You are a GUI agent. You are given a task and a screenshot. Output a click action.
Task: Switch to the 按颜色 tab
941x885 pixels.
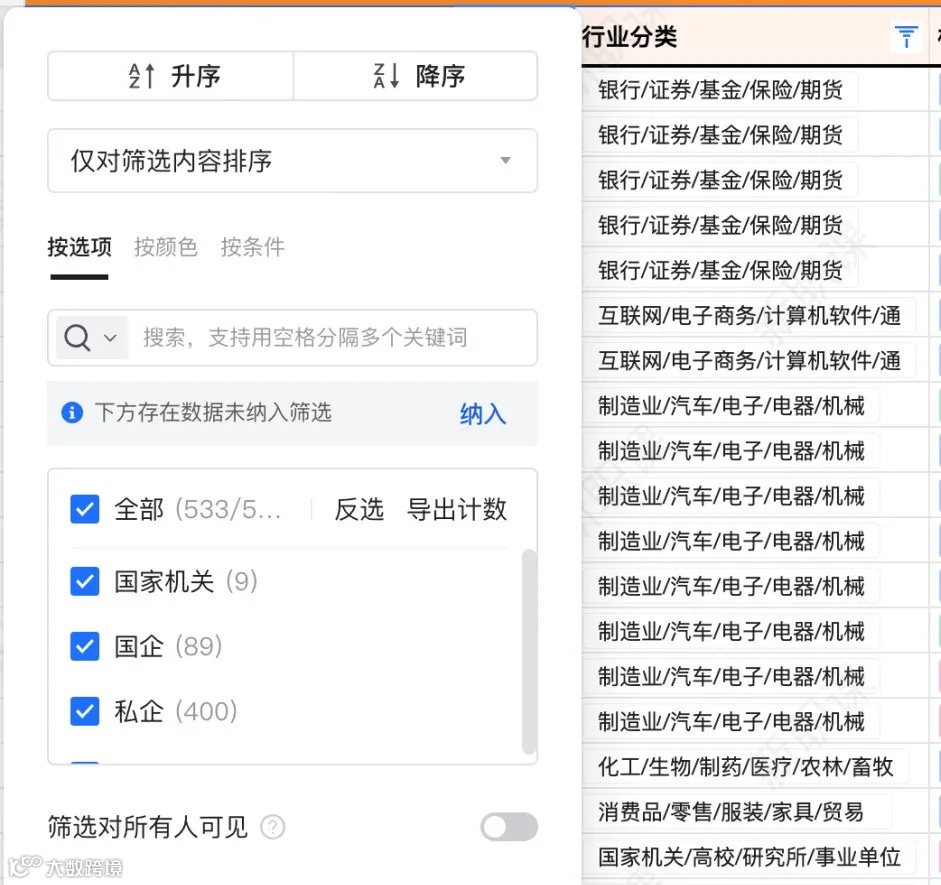point(165,247)
